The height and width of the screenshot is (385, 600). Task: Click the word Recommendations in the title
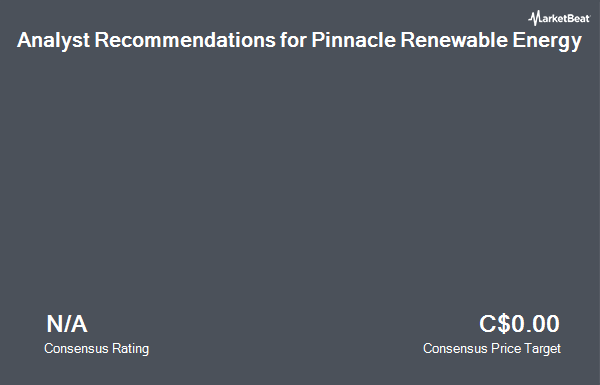[185, 39]
